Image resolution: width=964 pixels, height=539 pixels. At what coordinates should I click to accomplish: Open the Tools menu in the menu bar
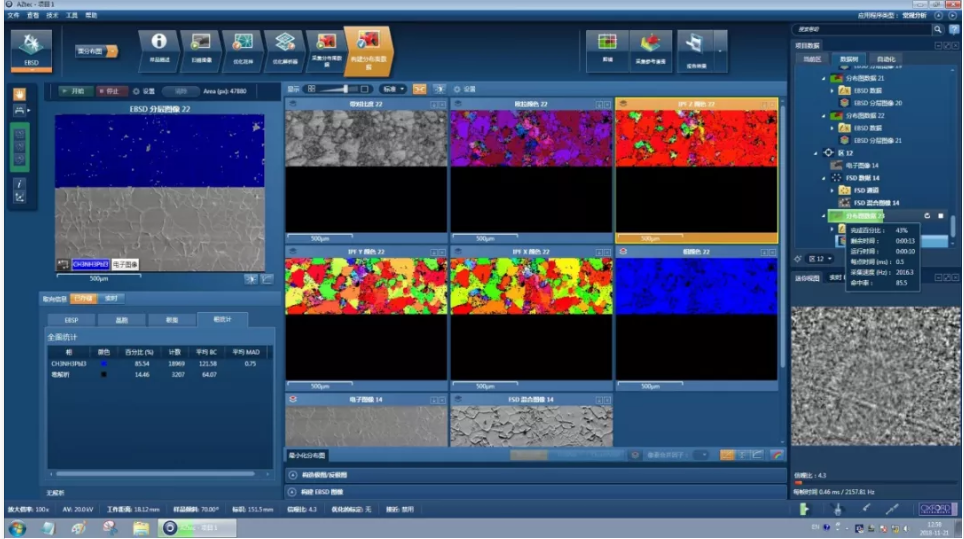[72, 15]
